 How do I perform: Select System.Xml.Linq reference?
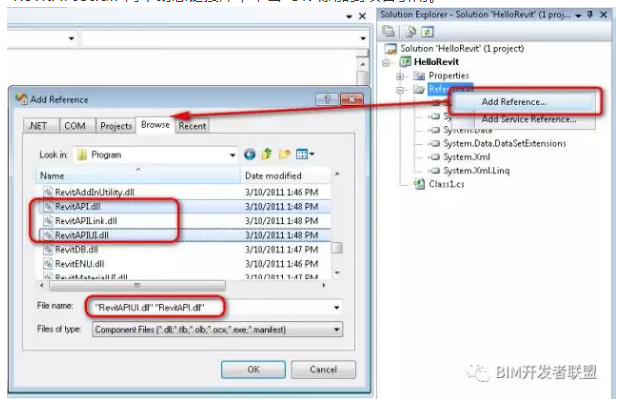[x=476, y=170]
